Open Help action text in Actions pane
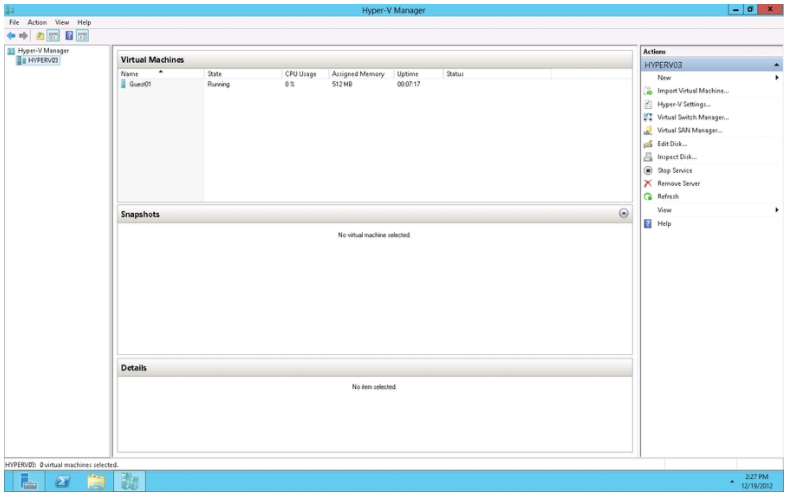 (x=664, y=224)
